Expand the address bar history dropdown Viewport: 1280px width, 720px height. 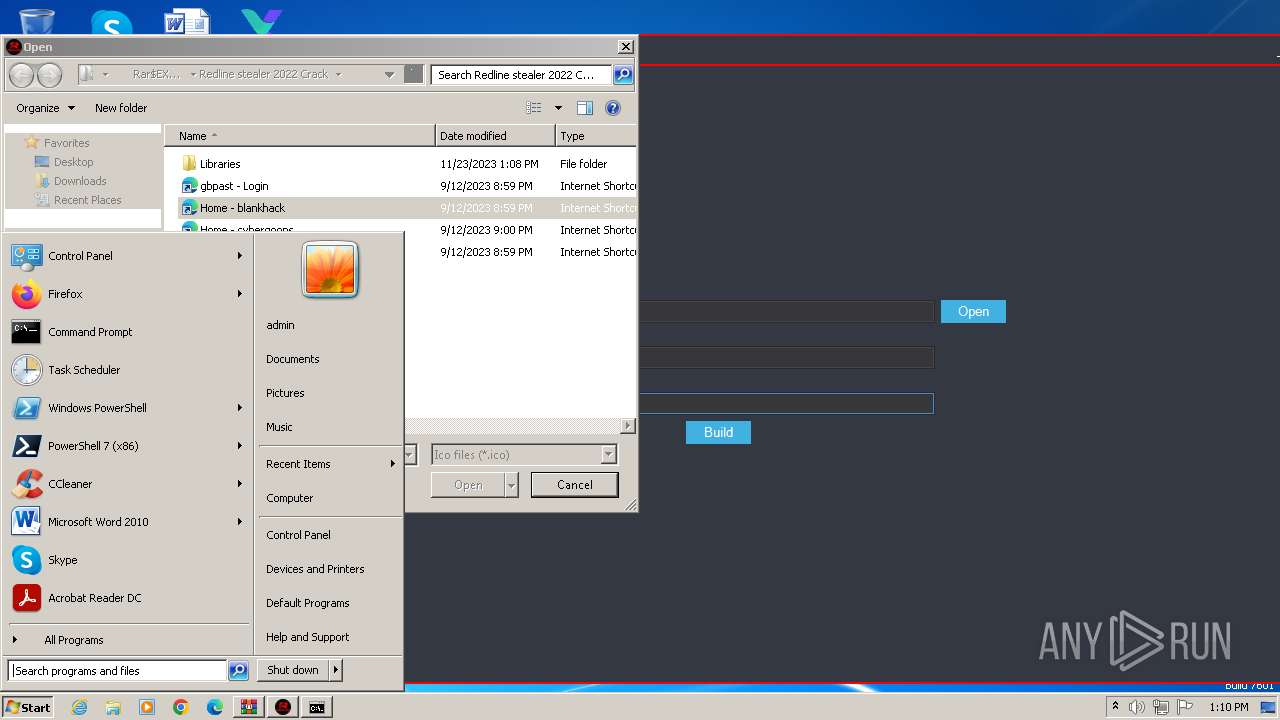389,75
